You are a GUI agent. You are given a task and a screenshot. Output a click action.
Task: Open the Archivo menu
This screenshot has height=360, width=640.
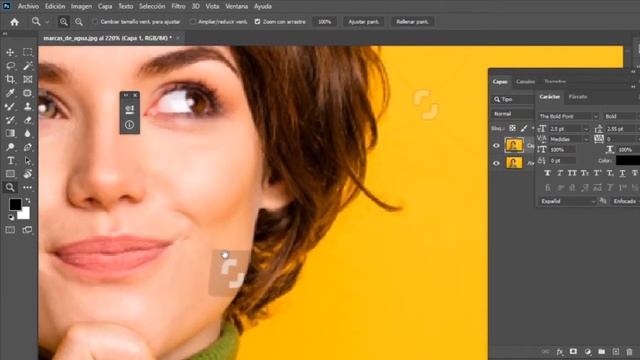tap(28, 7)
